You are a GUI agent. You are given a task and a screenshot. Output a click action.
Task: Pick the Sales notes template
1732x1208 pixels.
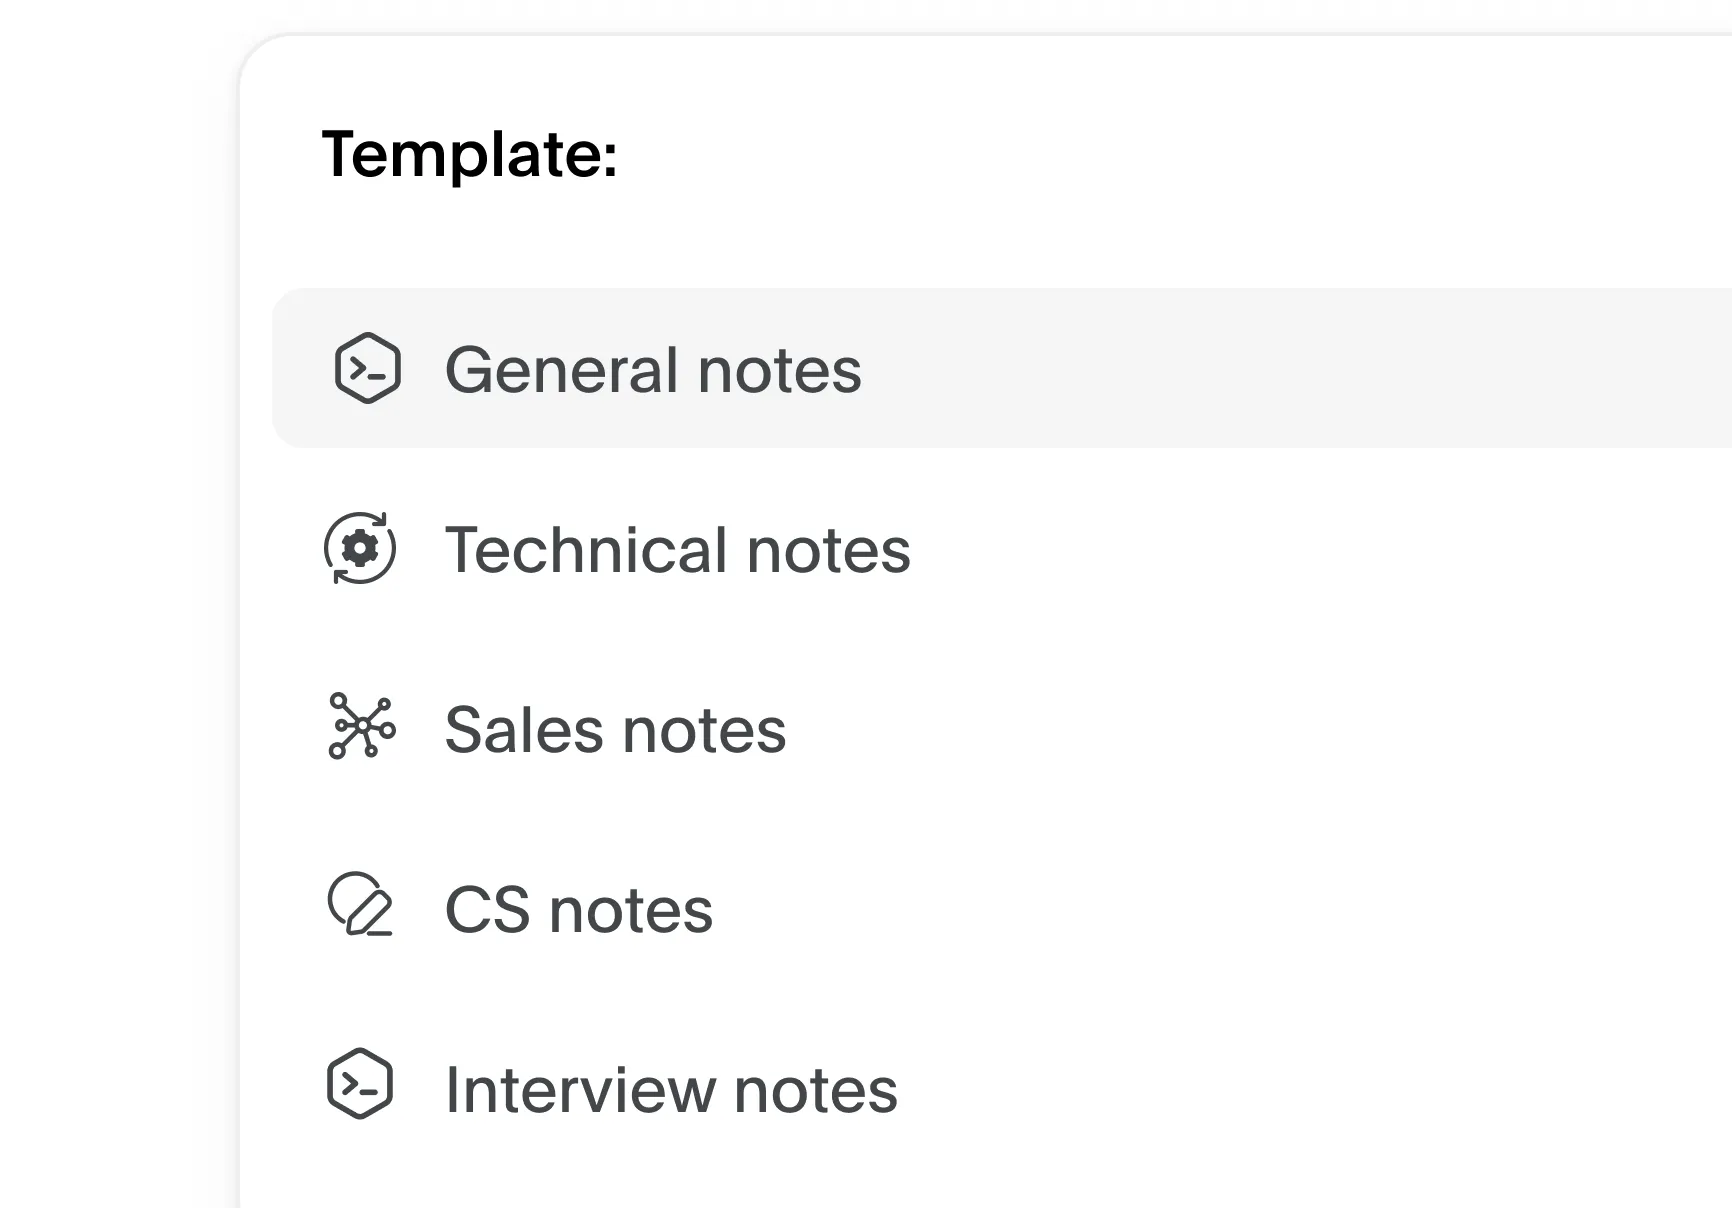(615, 730)
